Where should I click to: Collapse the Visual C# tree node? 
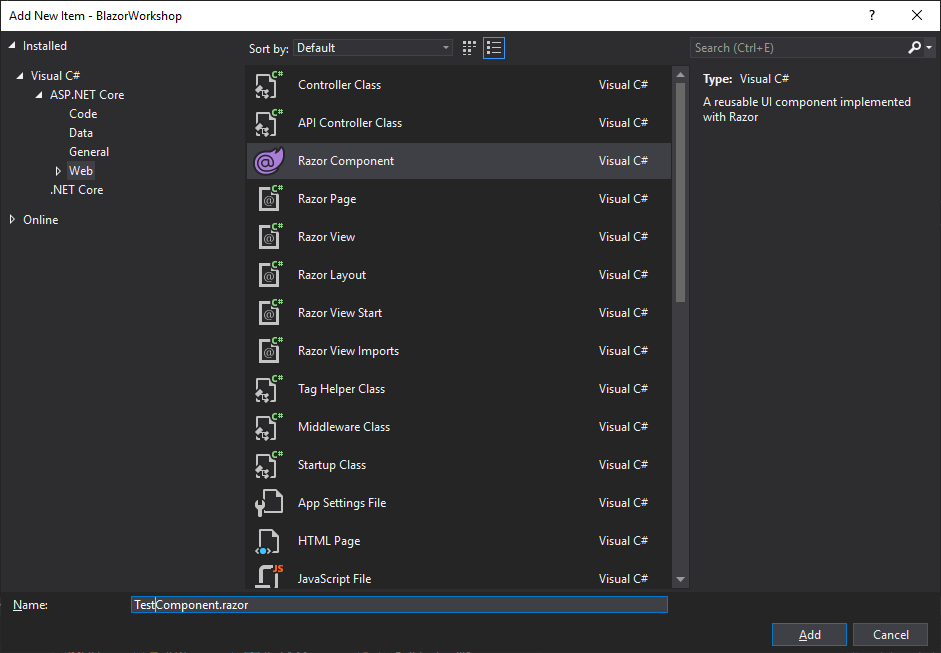tap(20, 76)
